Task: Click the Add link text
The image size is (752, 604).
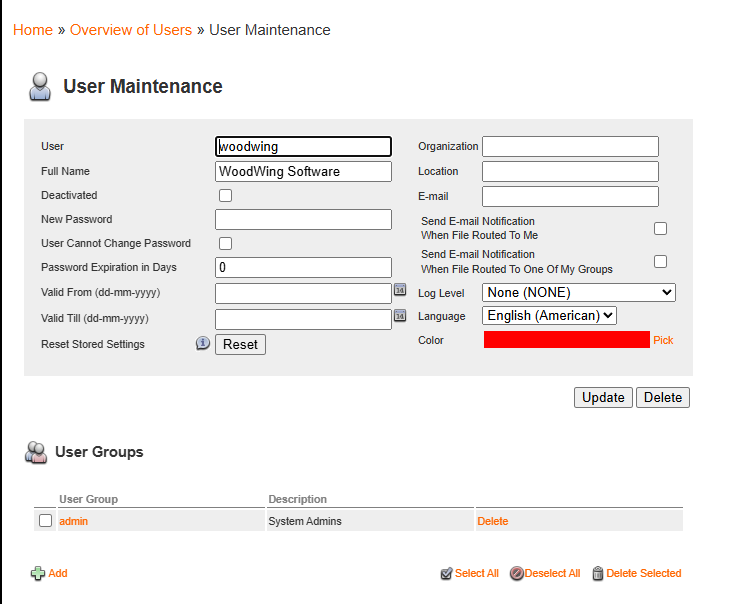Action: coord(58,573)
